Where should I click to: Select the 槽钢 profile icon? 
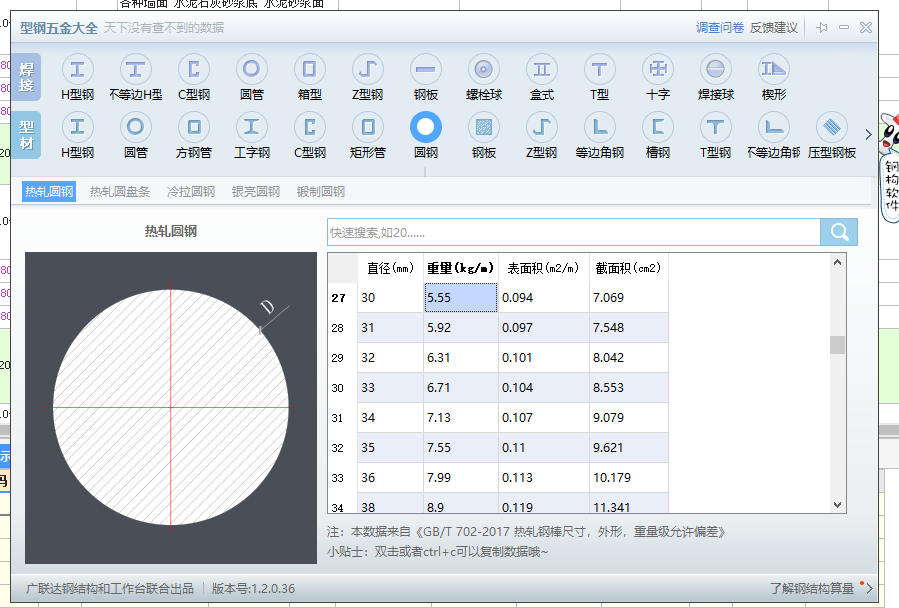pos(658,128)
